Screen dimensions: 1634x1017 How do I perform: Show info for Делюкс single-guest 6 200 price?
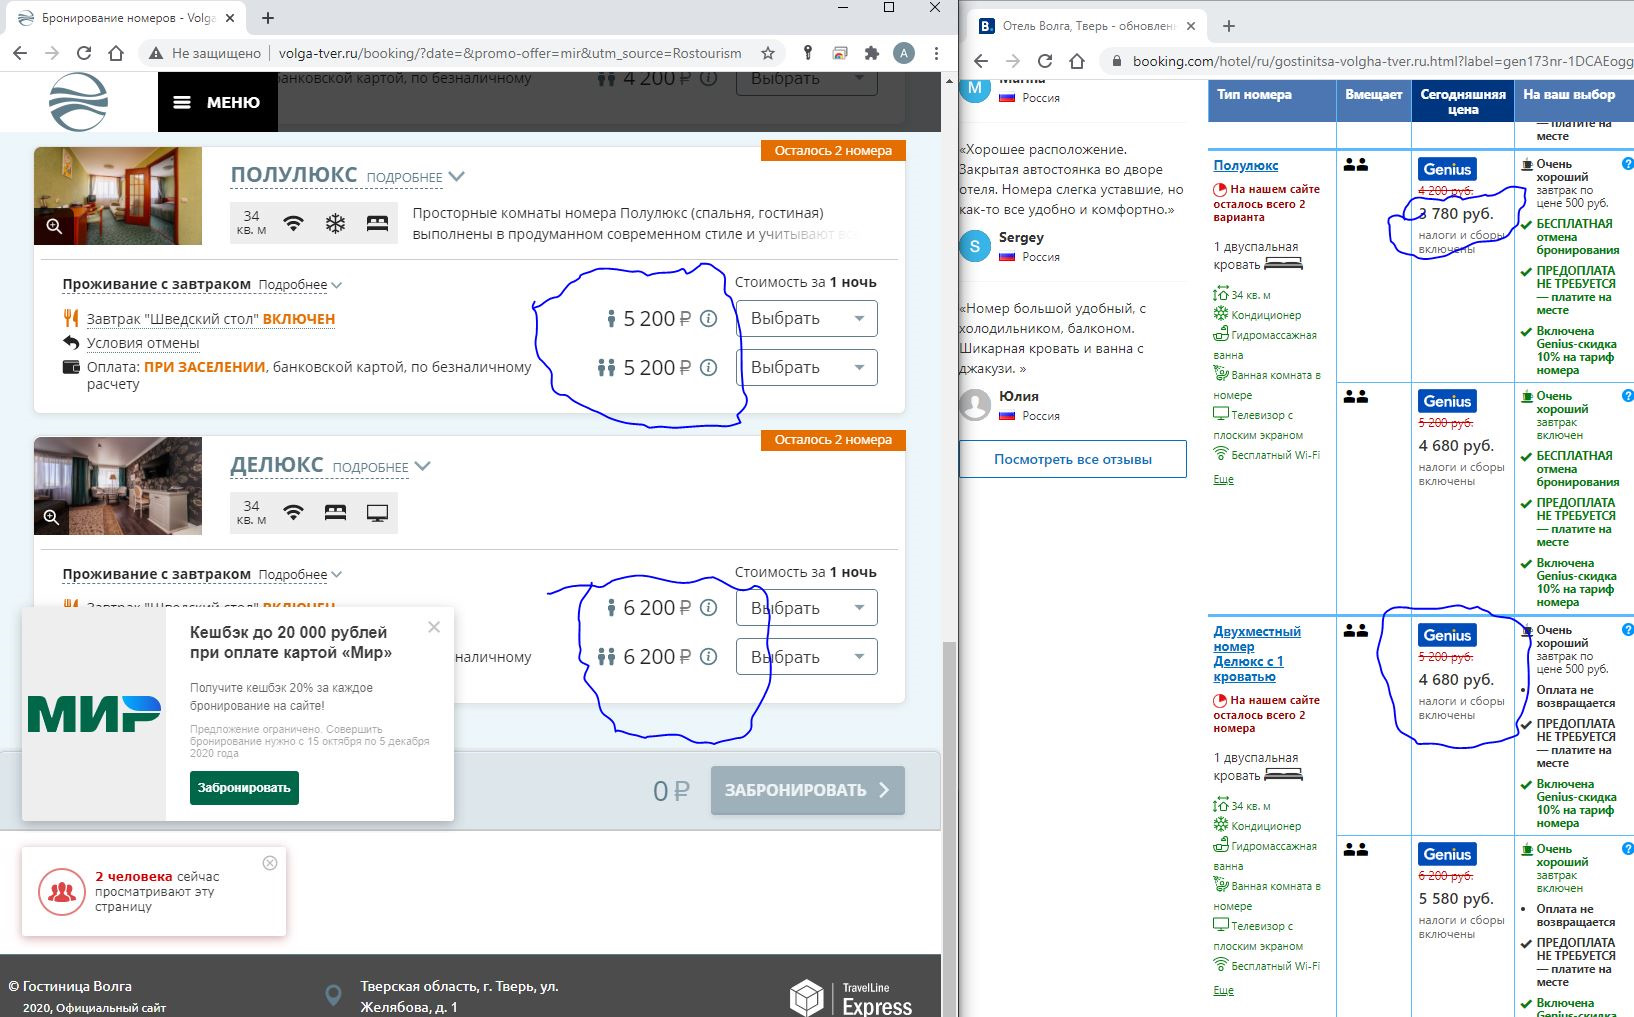(708, 608)
